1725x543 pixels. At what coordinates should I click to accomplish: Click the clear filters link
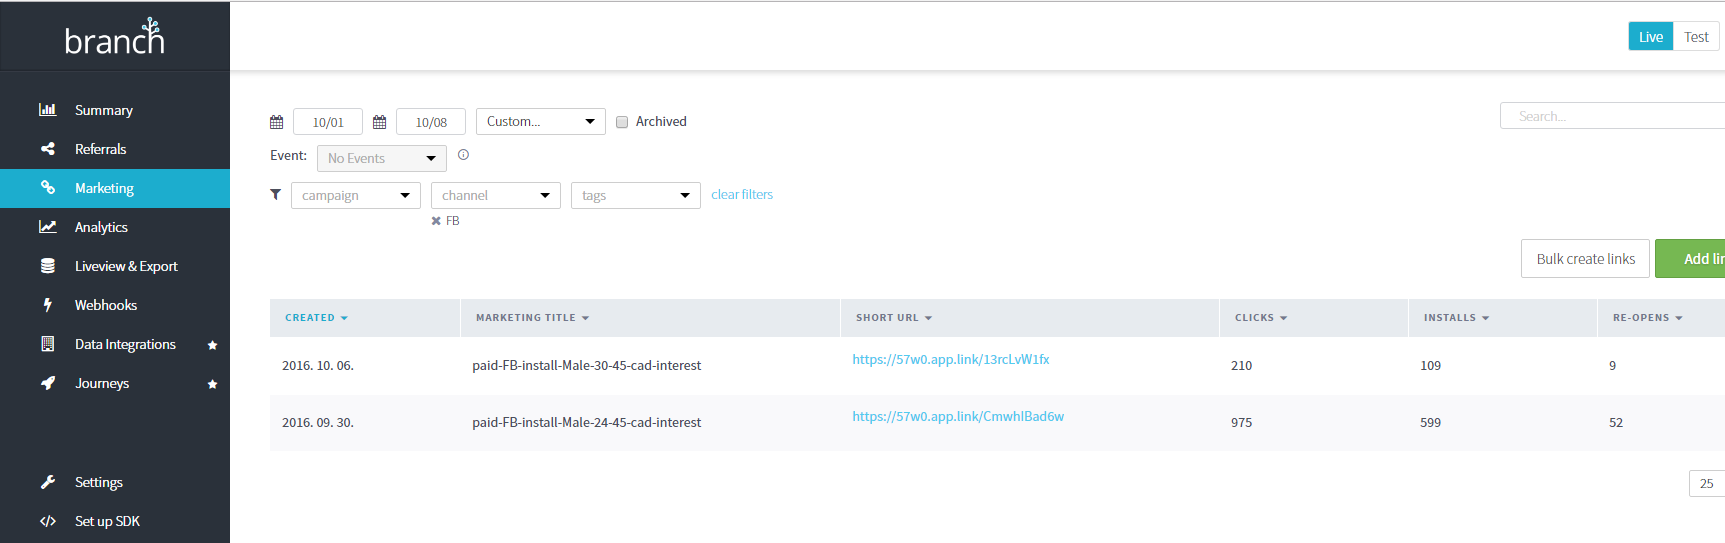click(742, 195)
